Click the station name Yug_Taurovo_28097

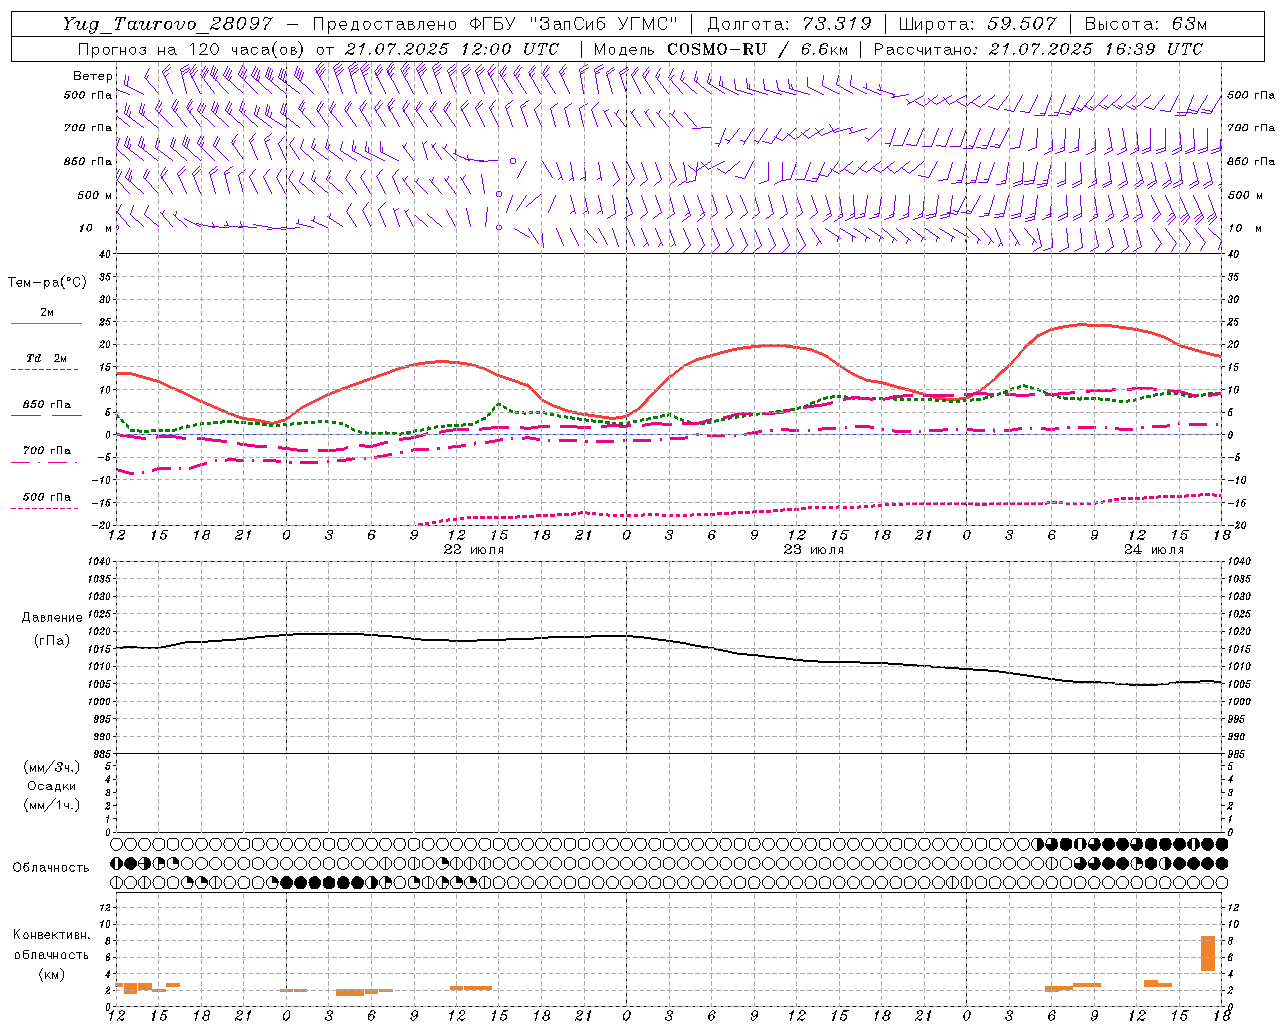pyautogui.click(x=167, y=24)
